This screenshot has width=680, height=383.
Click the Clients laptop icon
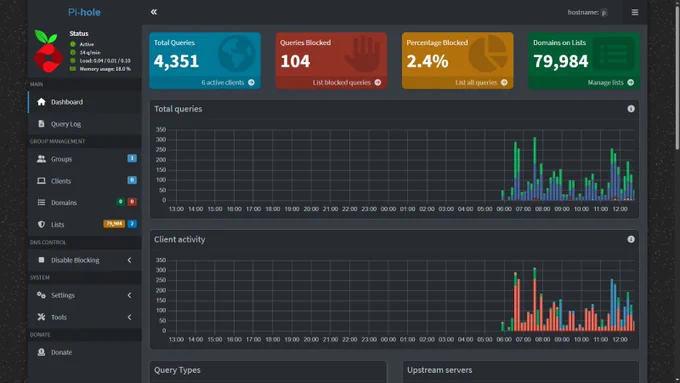click(41, 181)
